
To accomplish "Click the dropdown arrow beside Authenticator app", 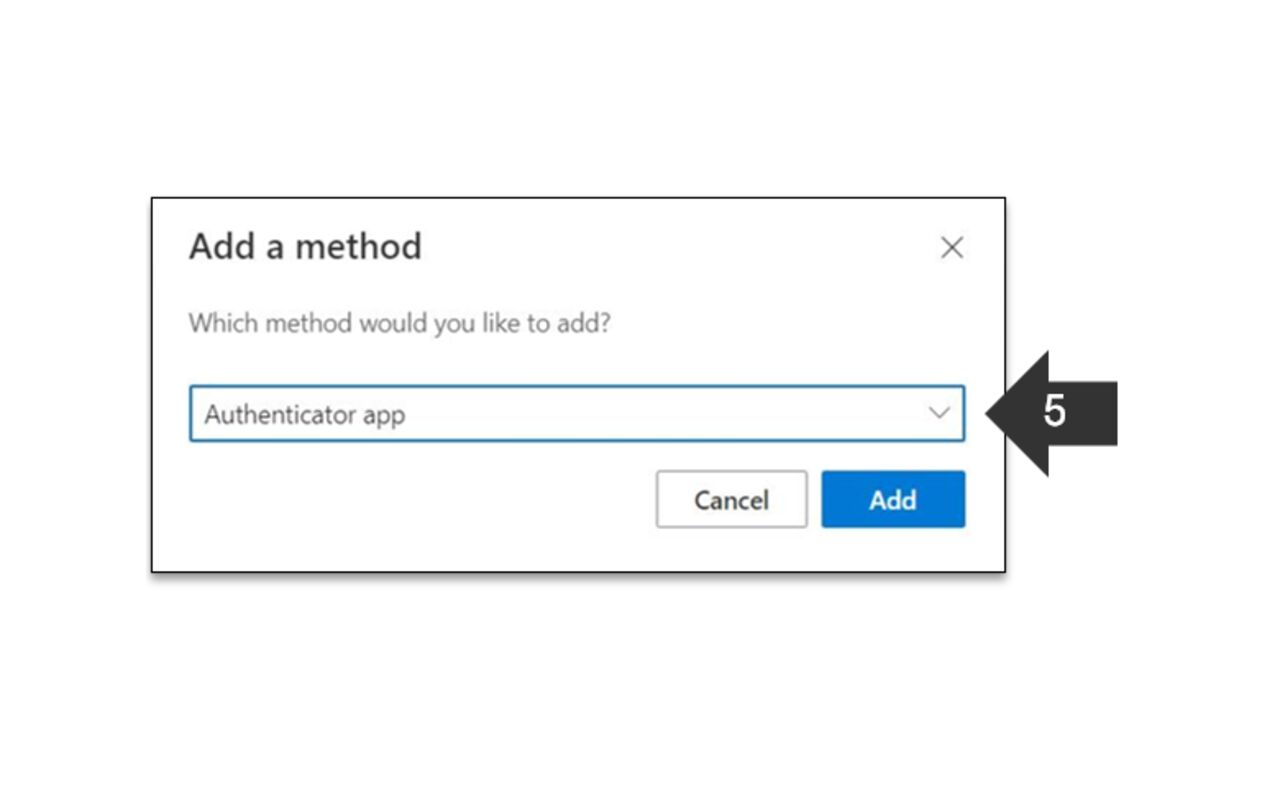I will point(938,413).
